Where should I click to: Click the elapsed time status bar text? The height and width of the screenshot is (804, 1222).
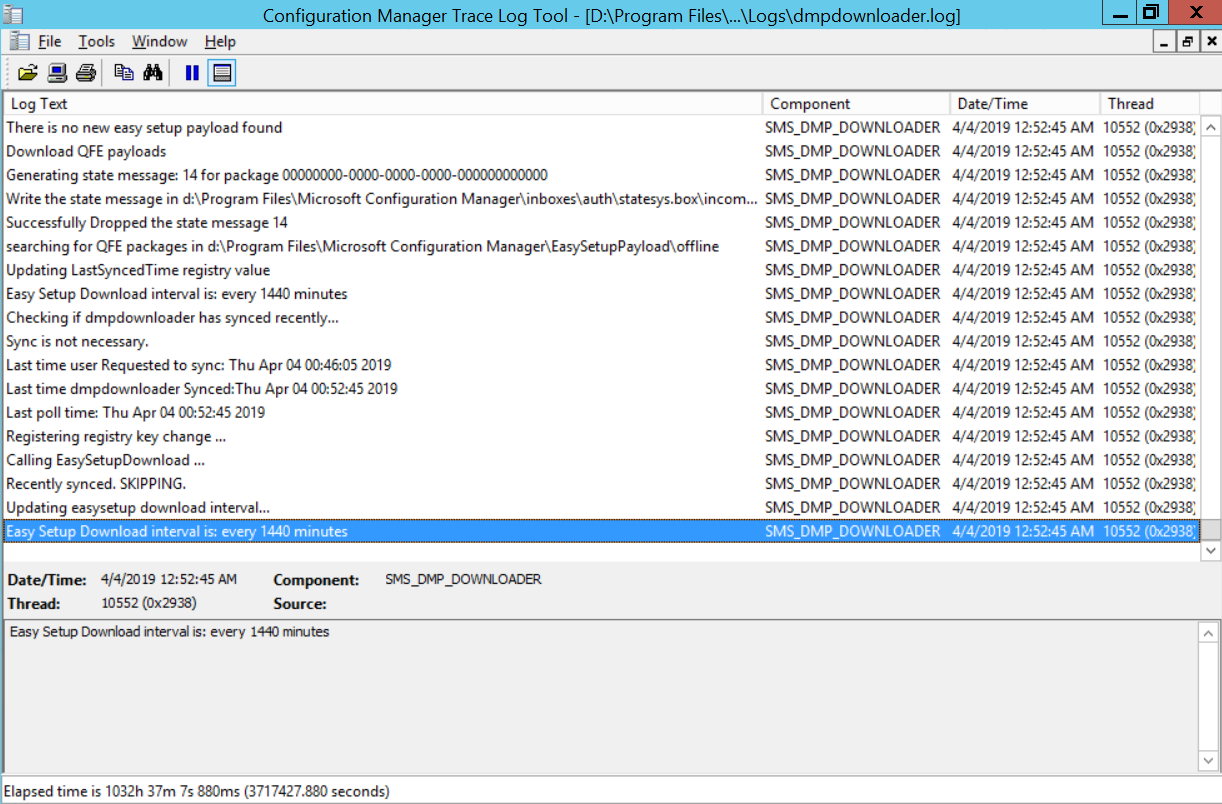197,791
